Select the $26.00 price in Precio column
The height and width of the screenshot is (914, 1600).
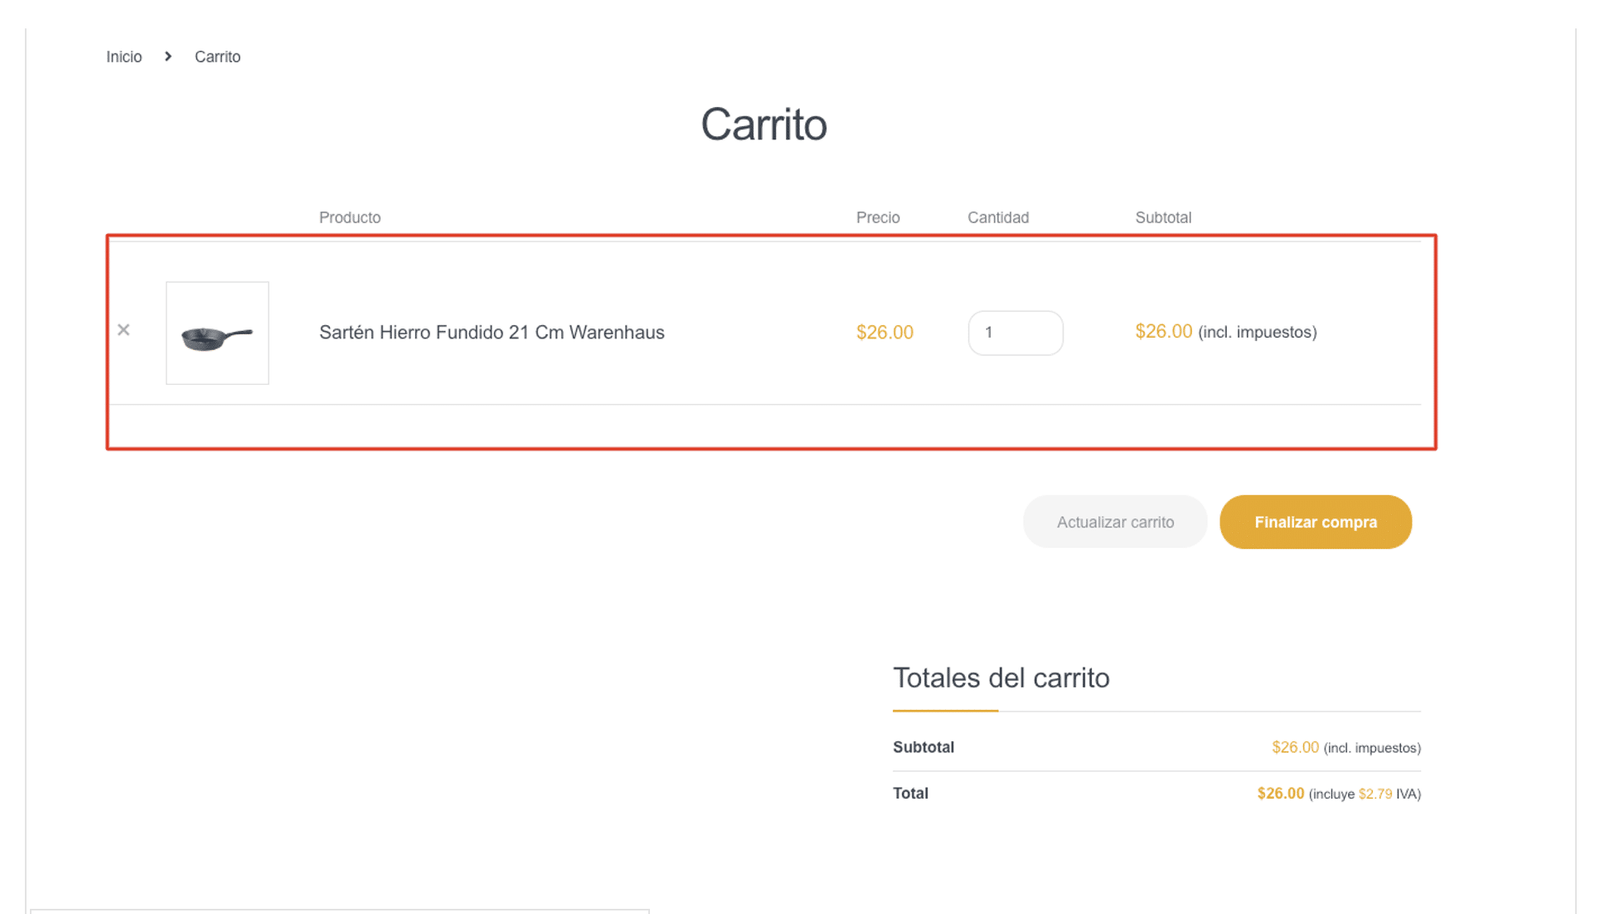[x=884, y=332]
